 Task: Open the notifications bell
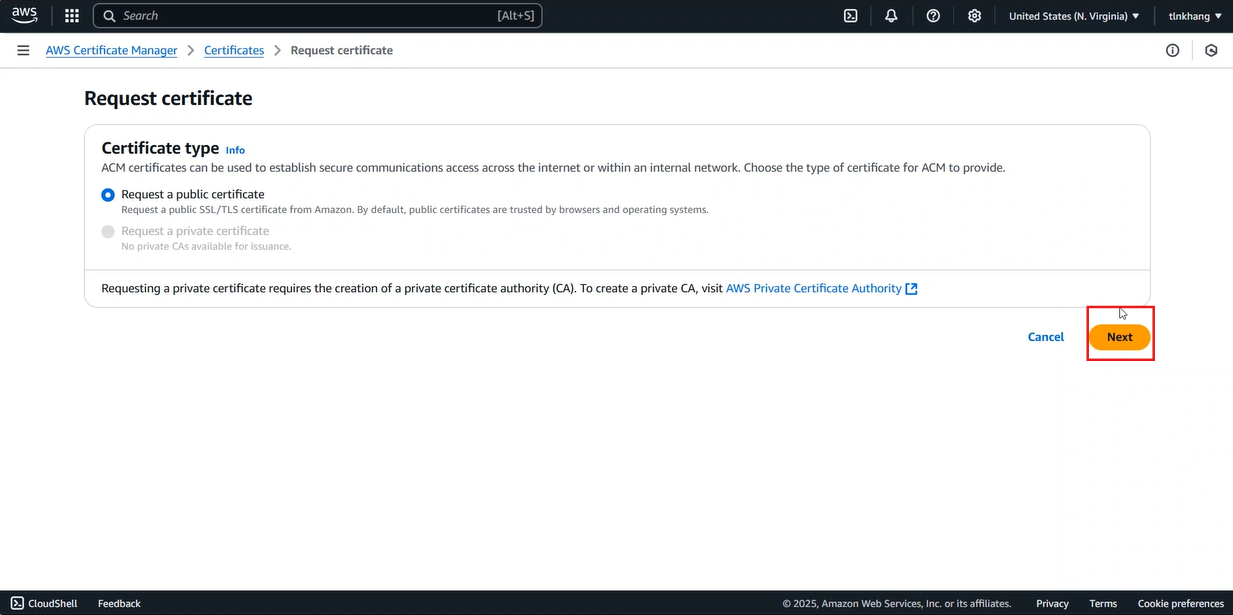click(x=891, y=16)
